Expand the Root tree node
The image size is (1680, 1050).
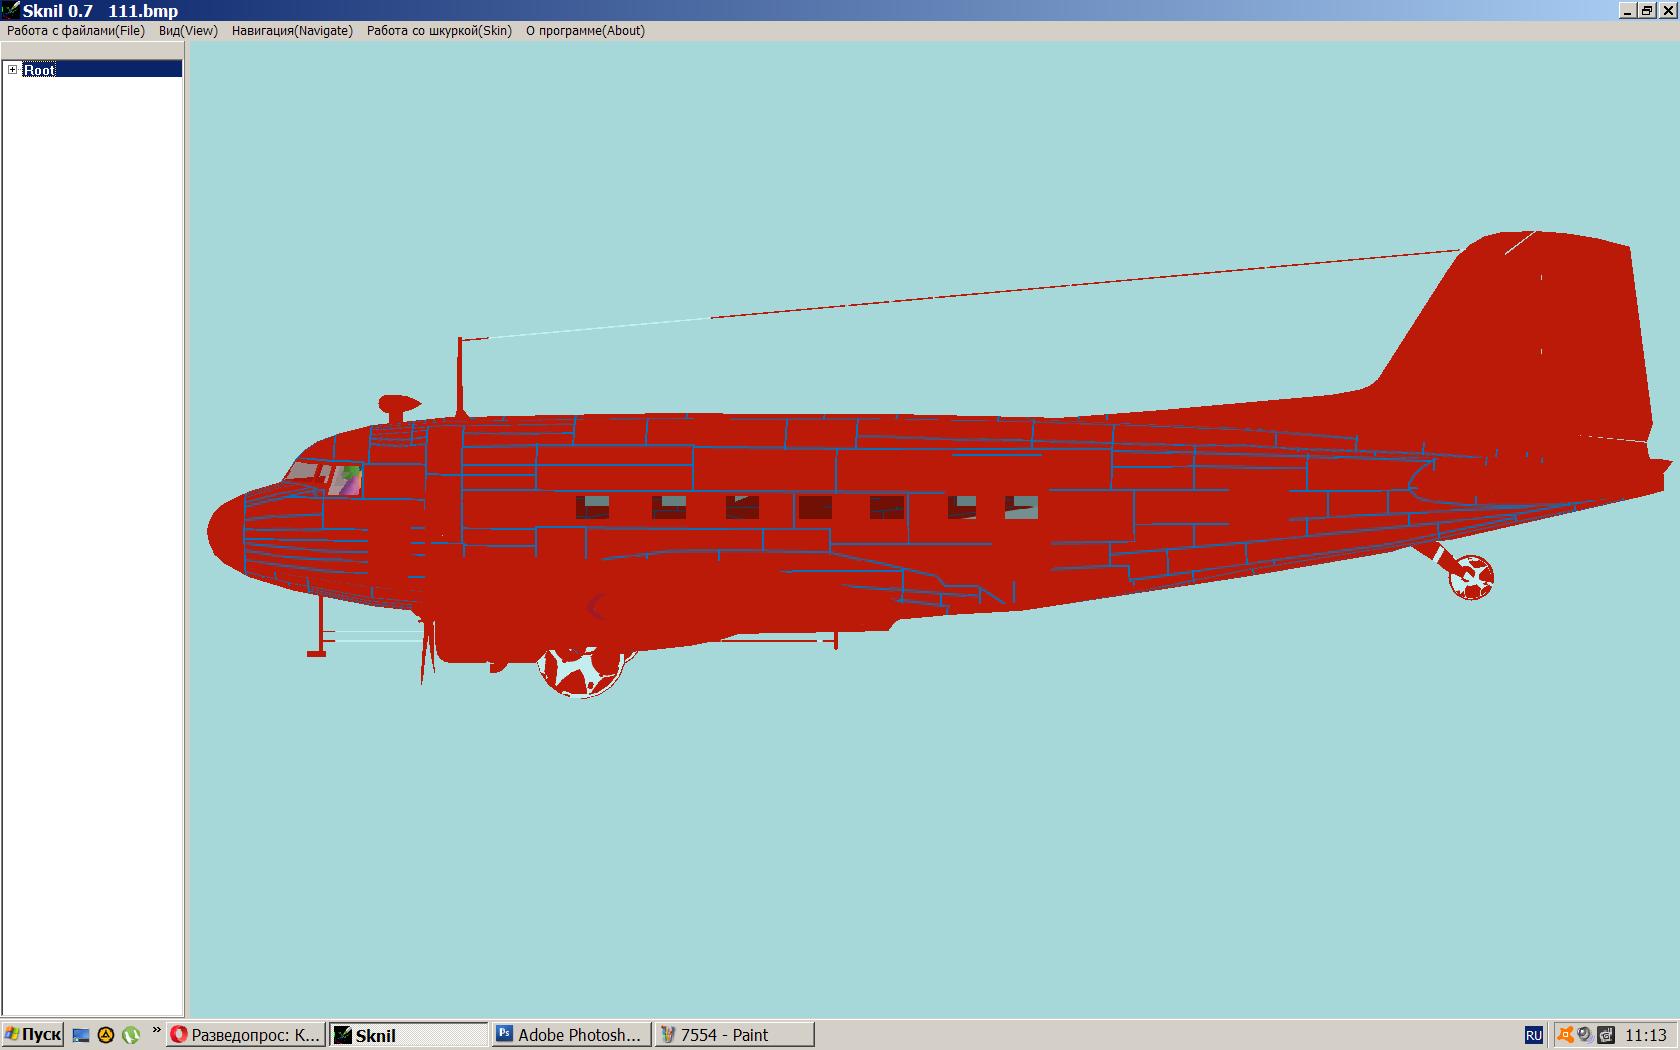click(x=13, y=69)
